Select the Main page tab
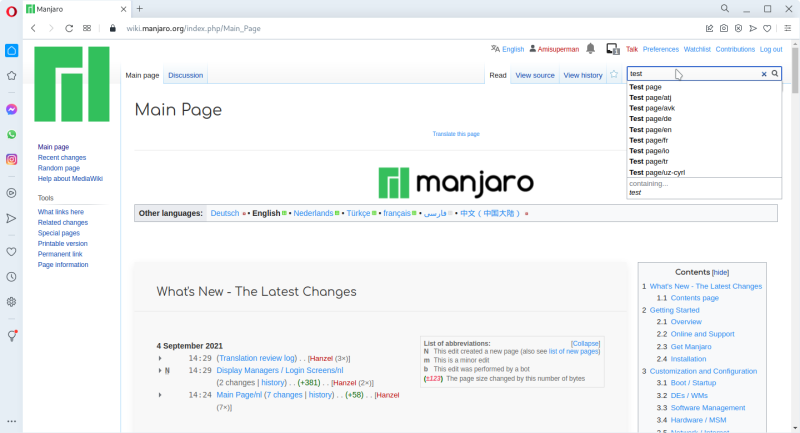Screen dimensions: 800x433 (142, 75)
